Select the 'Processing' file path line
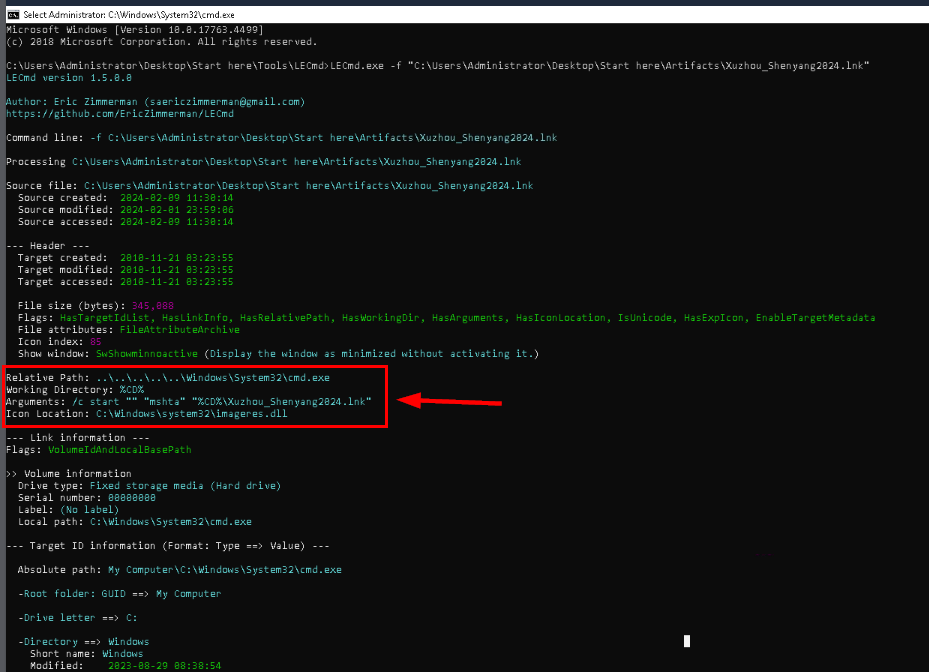 click(x=264, y=162)
